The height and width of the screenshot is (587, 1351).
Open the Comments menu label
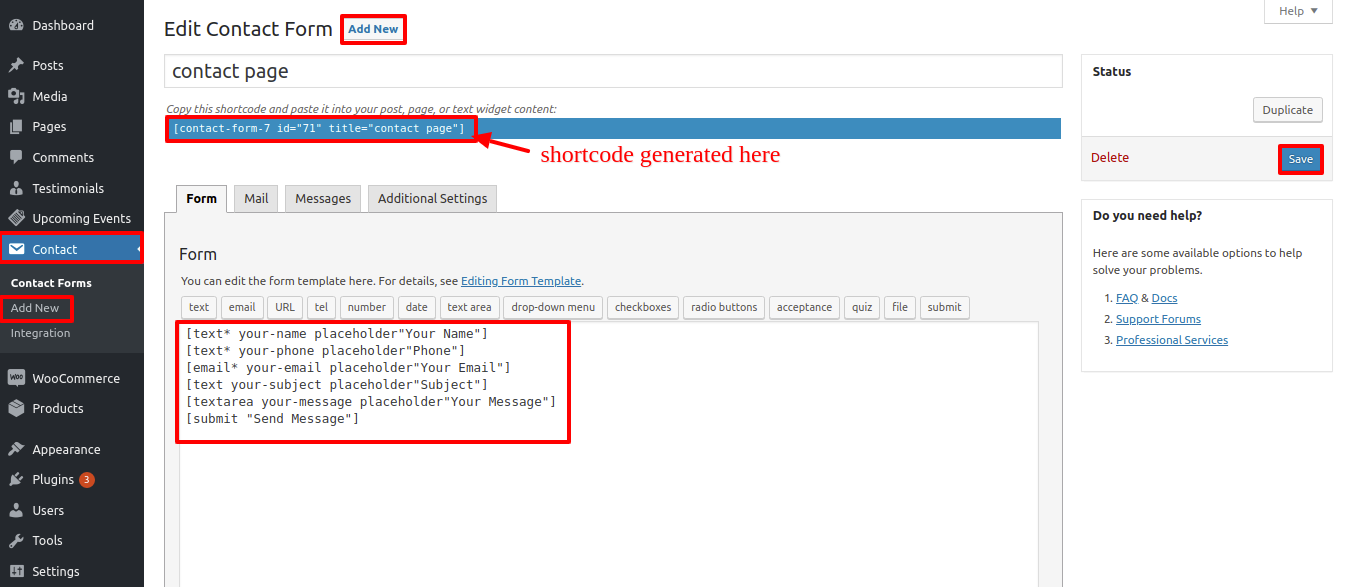63,157
